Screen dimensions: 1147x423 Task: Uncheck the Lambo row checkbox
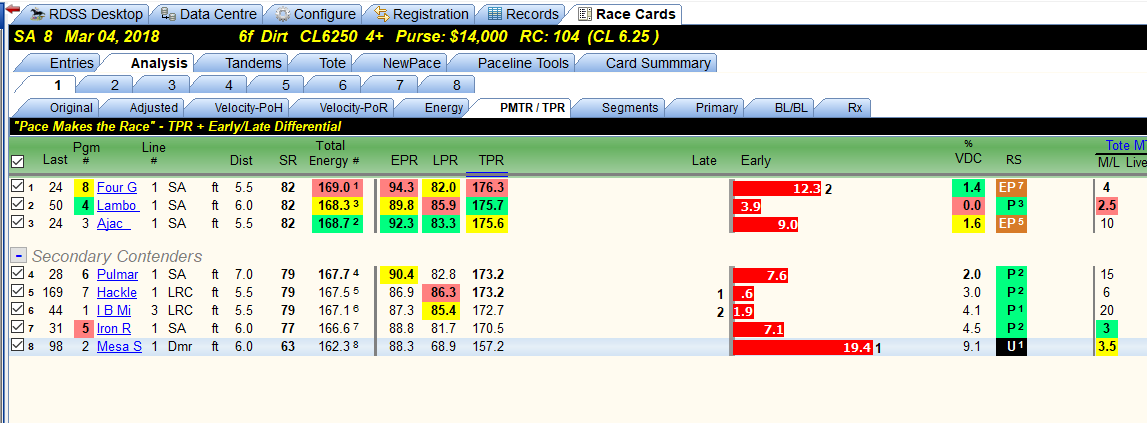[18, 205]
